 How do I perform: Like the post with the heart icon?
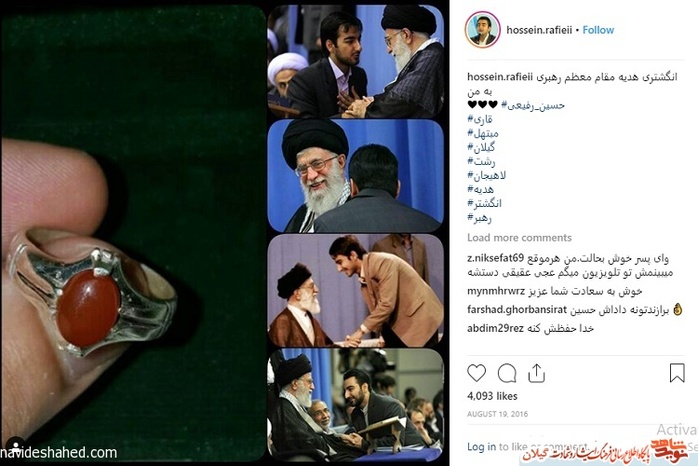tap(476, 373)
